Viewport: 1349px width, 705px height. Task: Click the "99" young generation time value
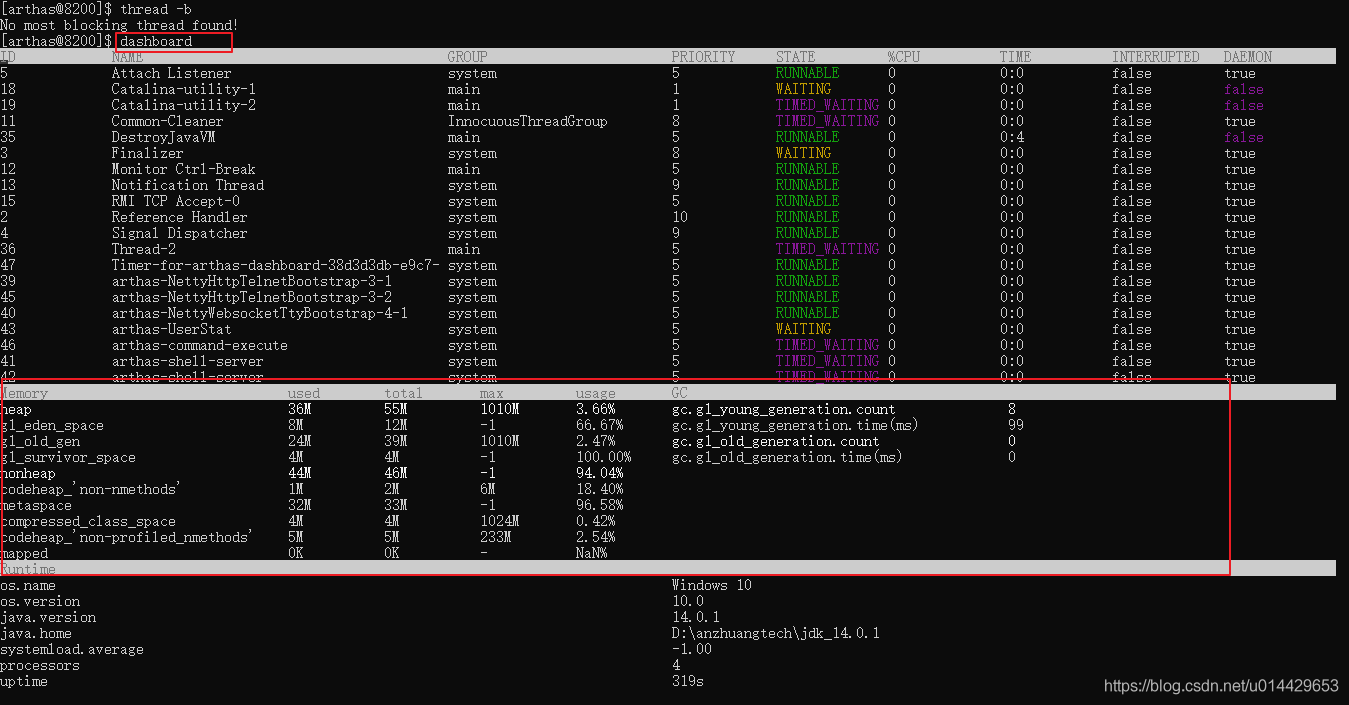pos(1015,425)
